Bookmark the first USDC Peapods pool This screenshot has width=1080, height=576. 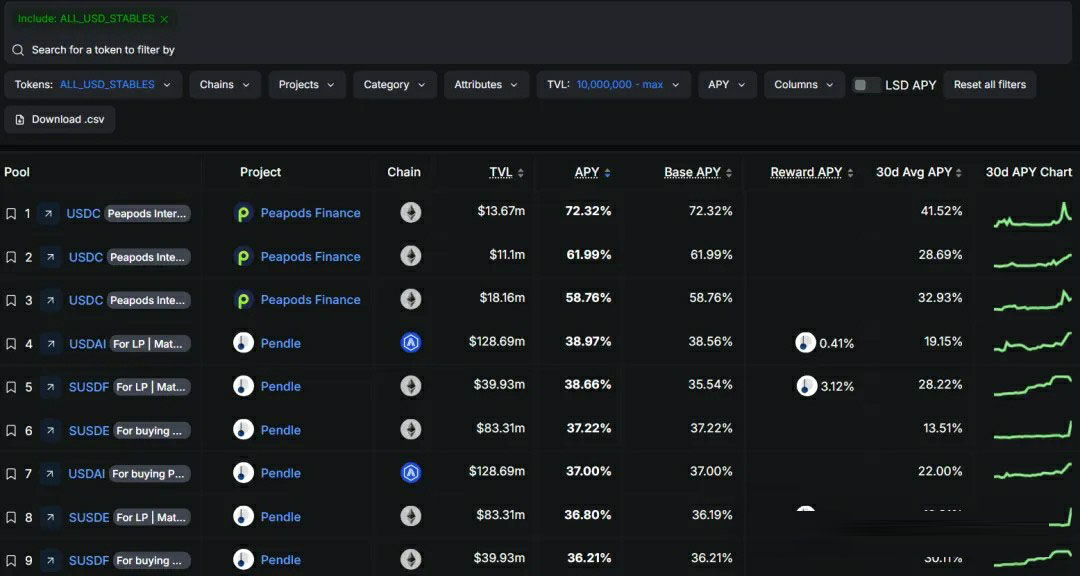coord(11,214)
